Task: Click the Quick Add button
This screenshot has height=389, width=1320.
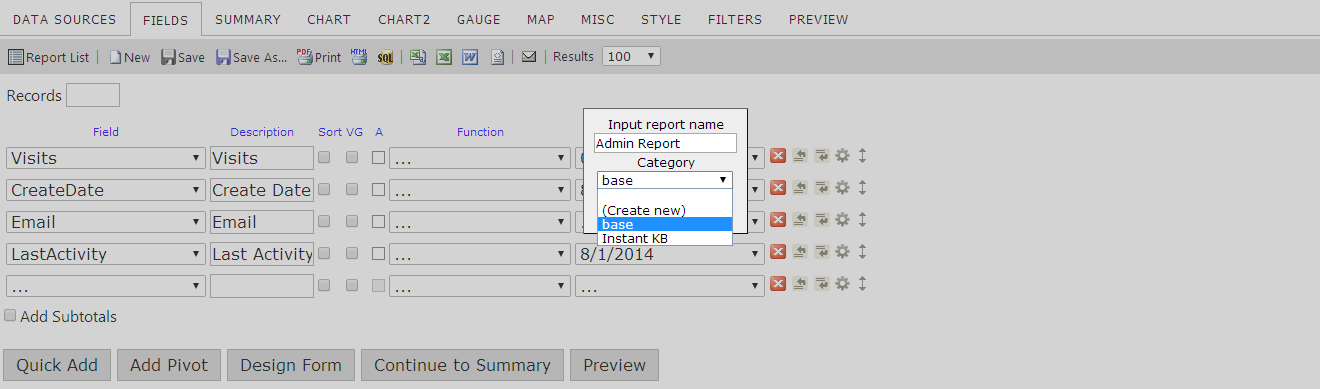Action: tap(57, 365)
